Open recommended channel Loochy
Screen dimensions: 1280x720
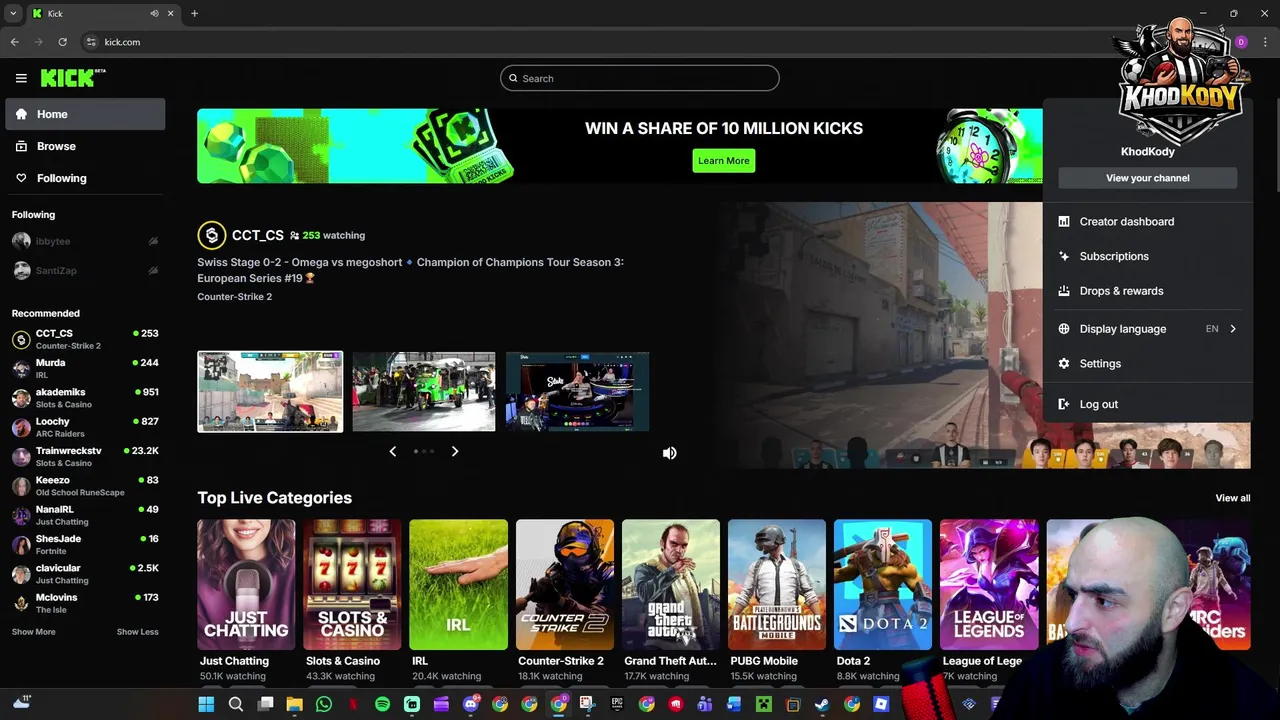coord(85,427)
